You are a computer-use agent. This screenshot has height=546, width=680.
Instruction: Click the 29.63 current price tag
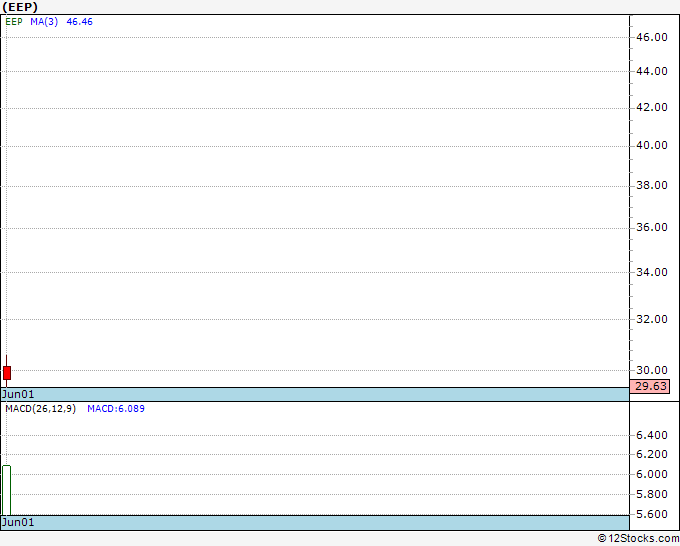click(x=650, y=386)
